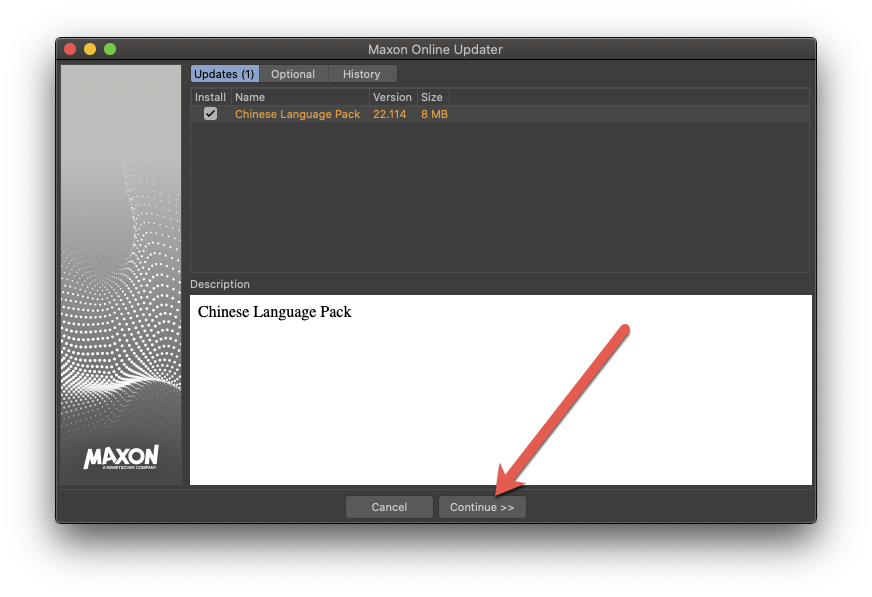Close the Maxon Online Updater window

click(70, 49)
